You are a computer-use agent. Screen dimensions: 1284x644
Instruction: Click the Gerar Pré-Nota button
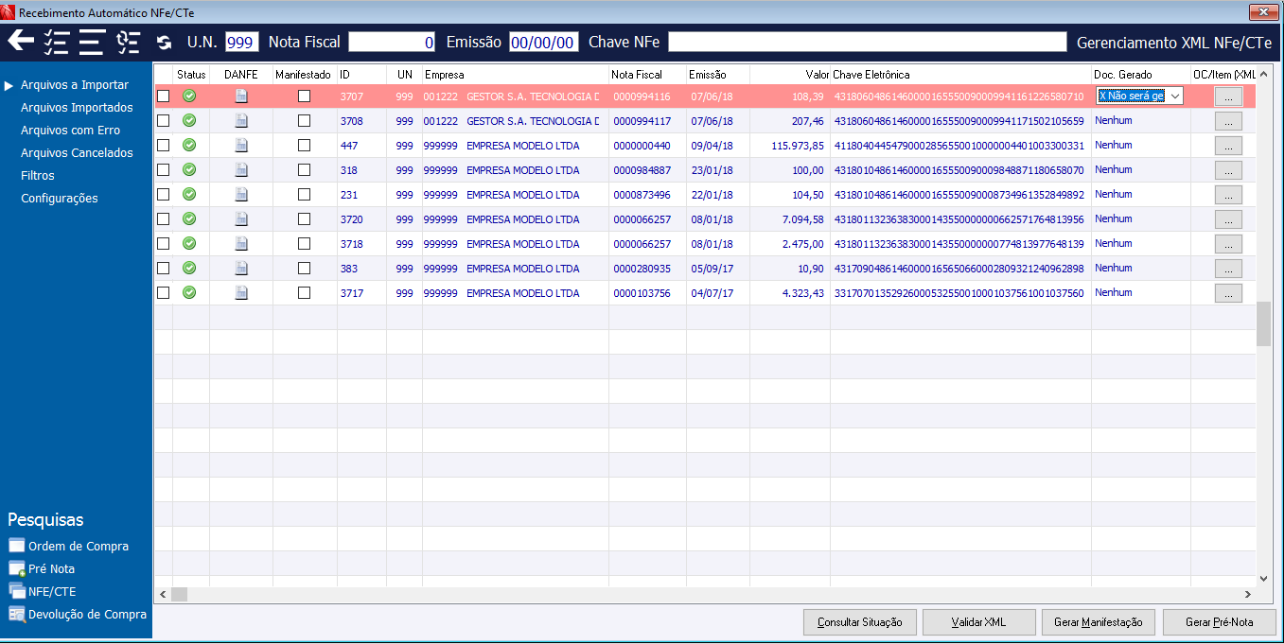point(1218,622)
